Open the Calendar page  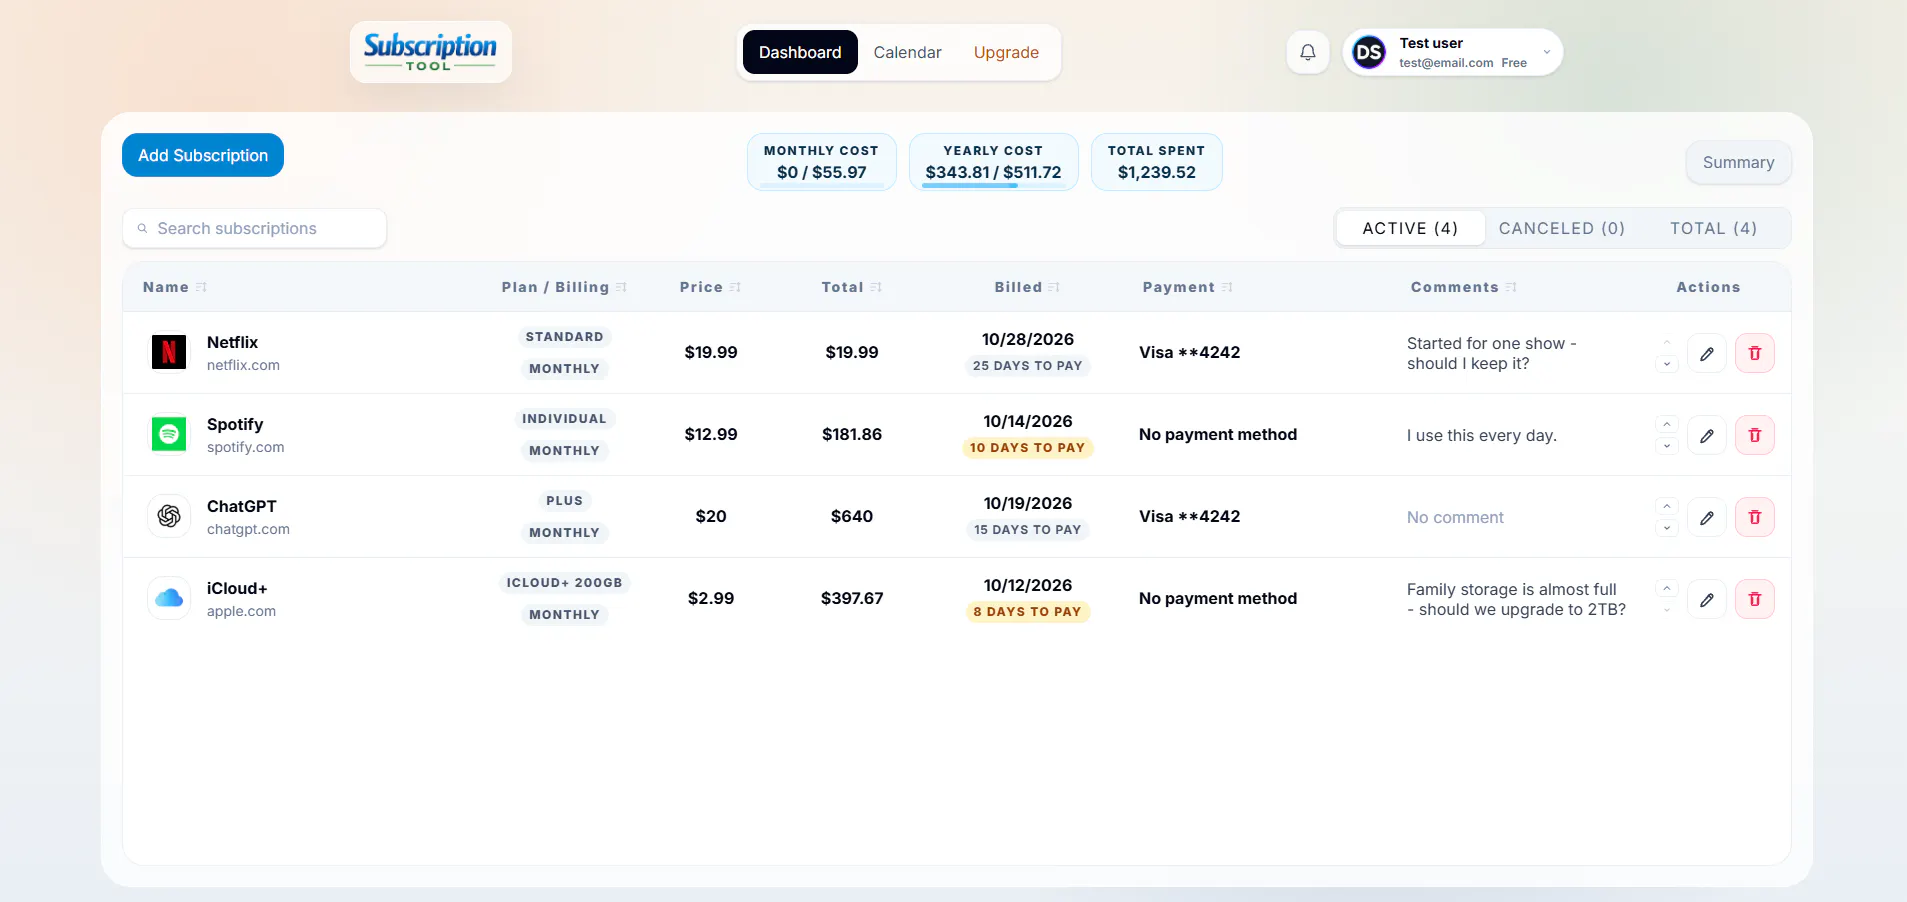907,52
